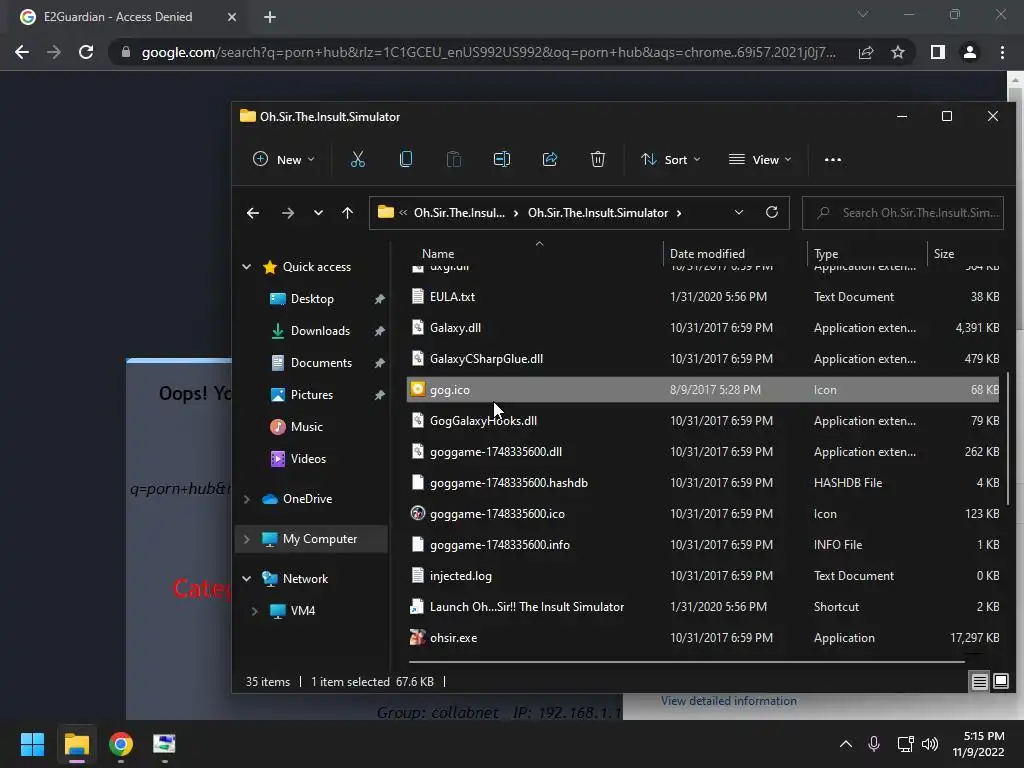Open the New item dropdown
Image resolution: width=1024 pixels, height=768 pixels.
pos(283,159)
